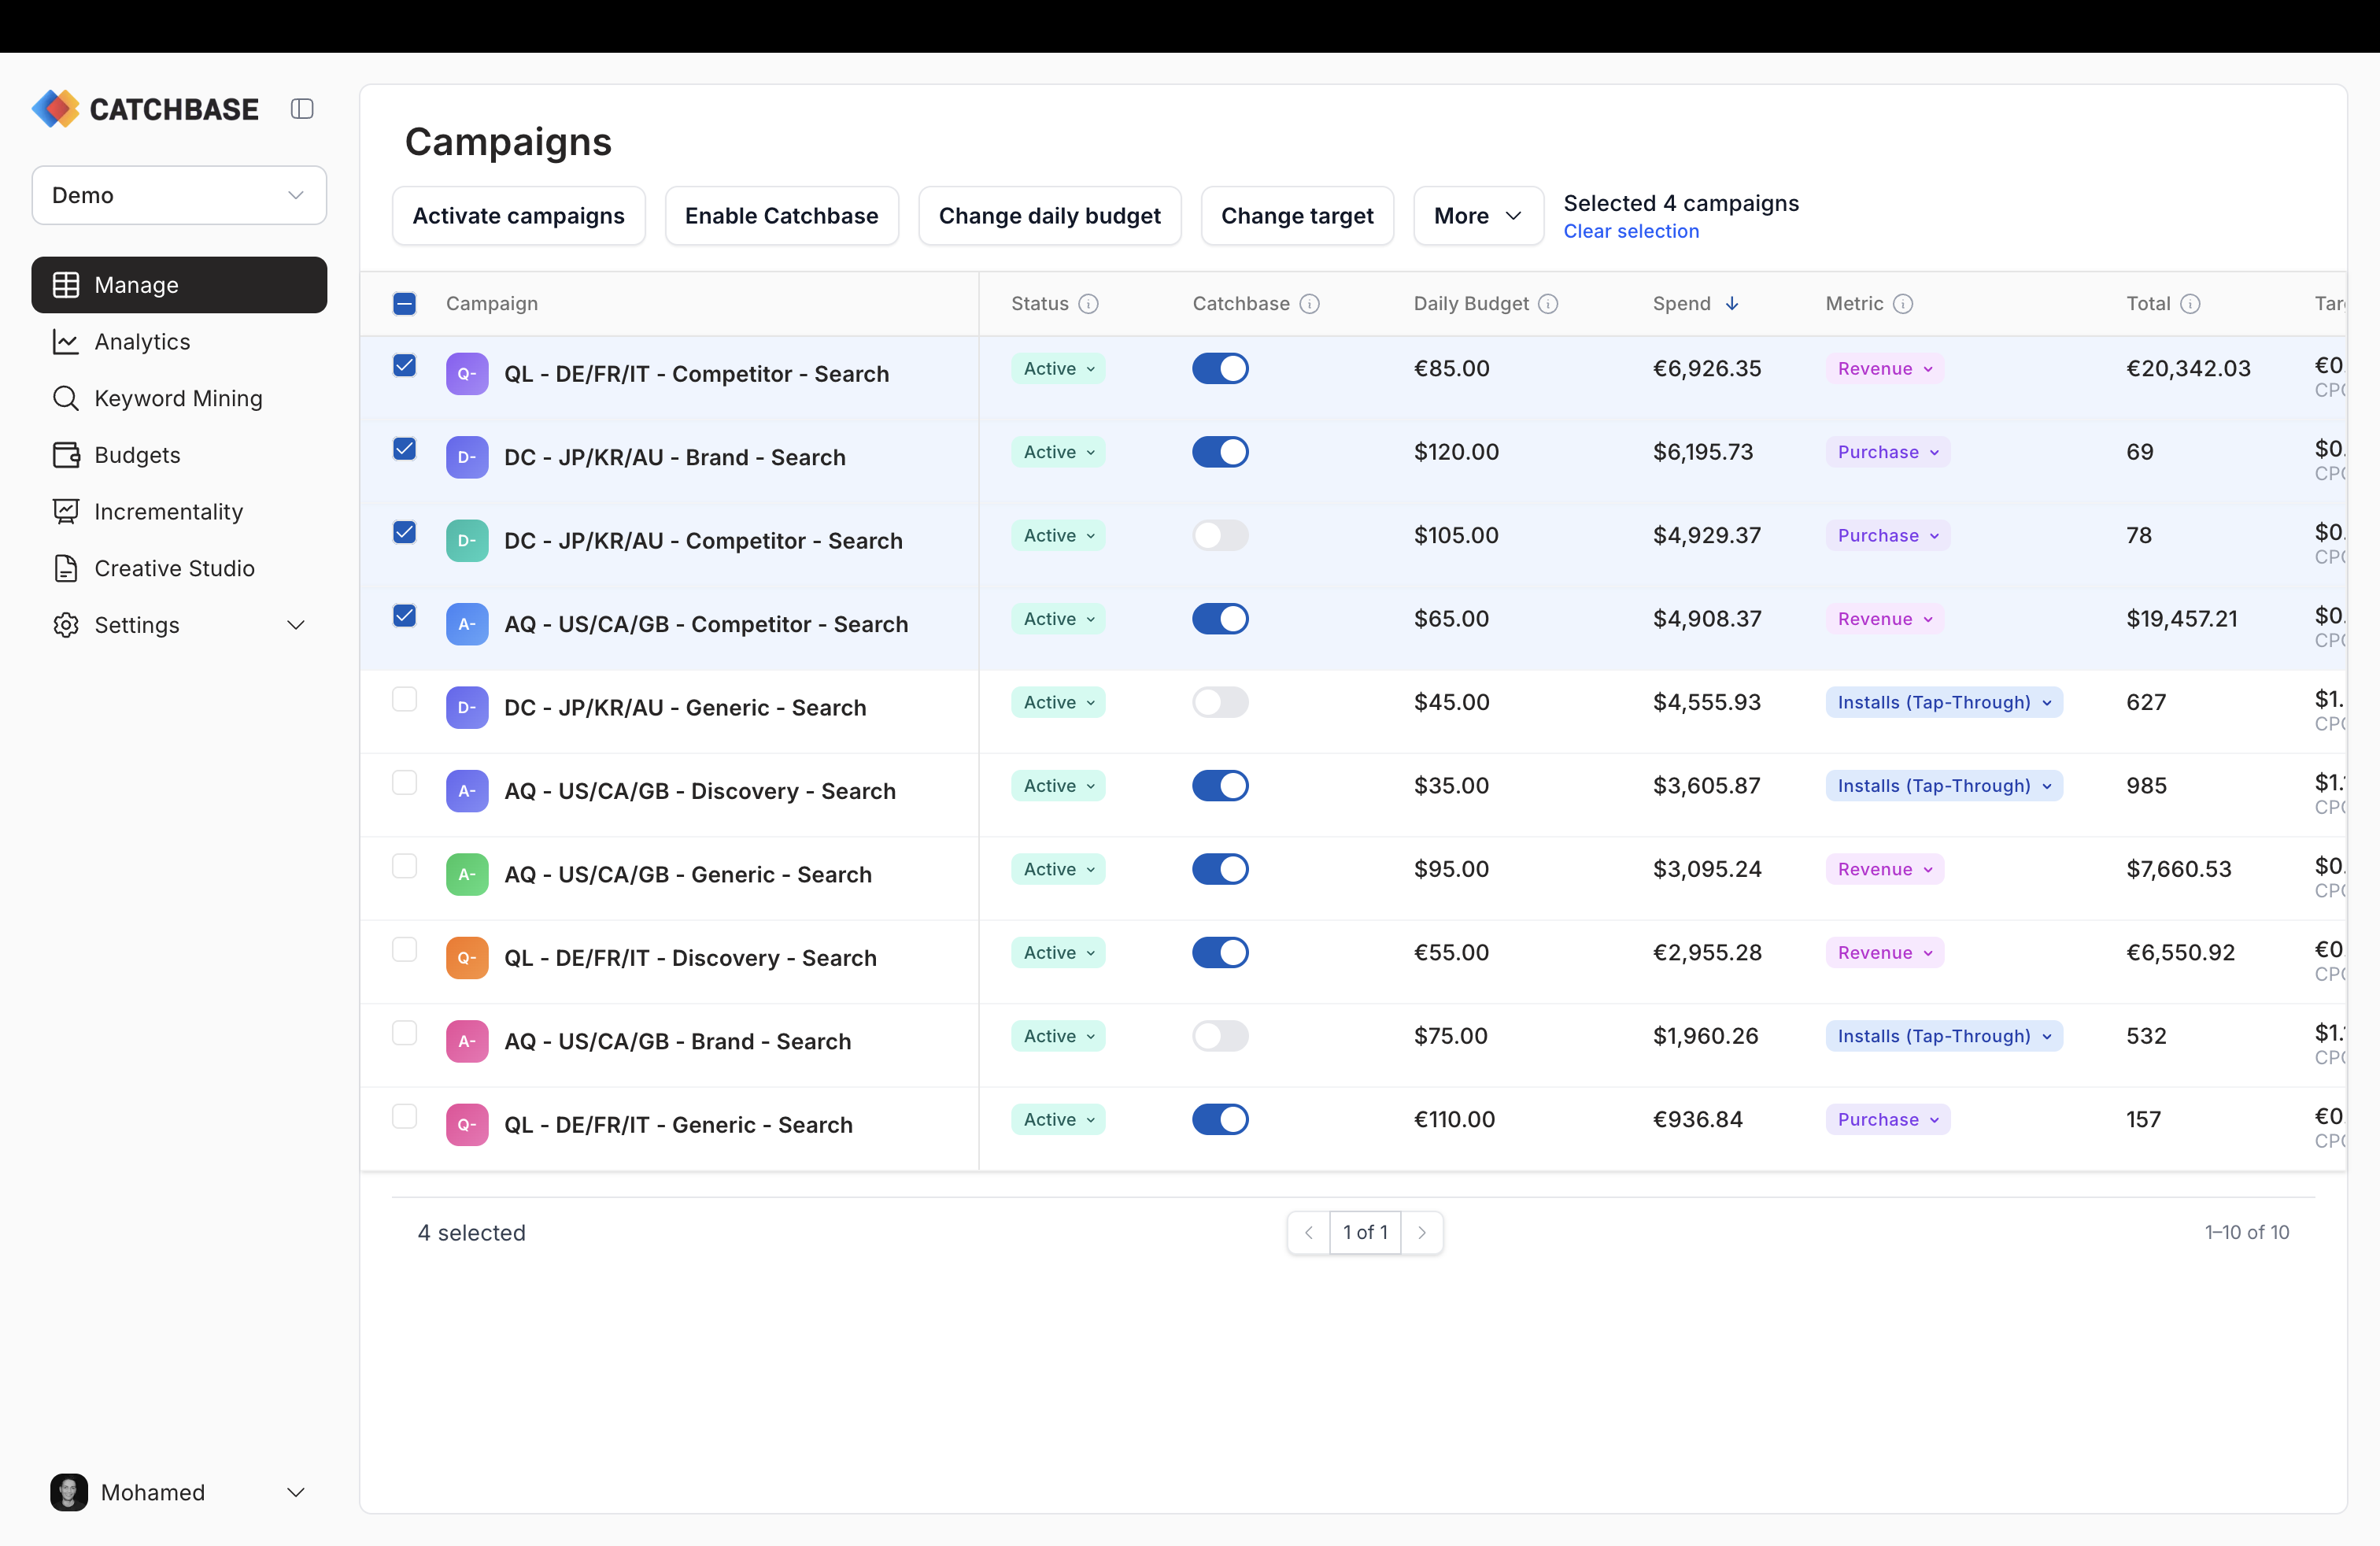Open the Demo workspace dropdown
This screenshot has width=2380, height=1546.
[x=178, y=195]
